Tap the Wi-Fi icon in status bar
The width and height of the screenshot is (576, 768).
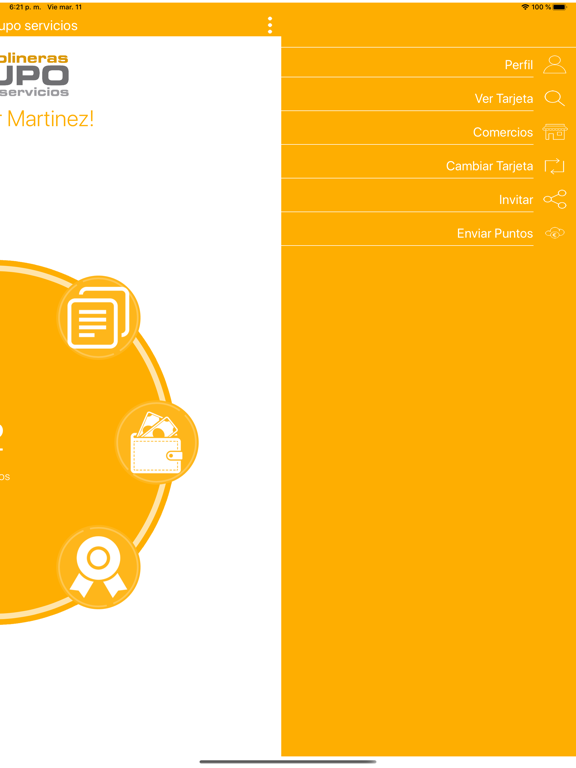[525, 7]
